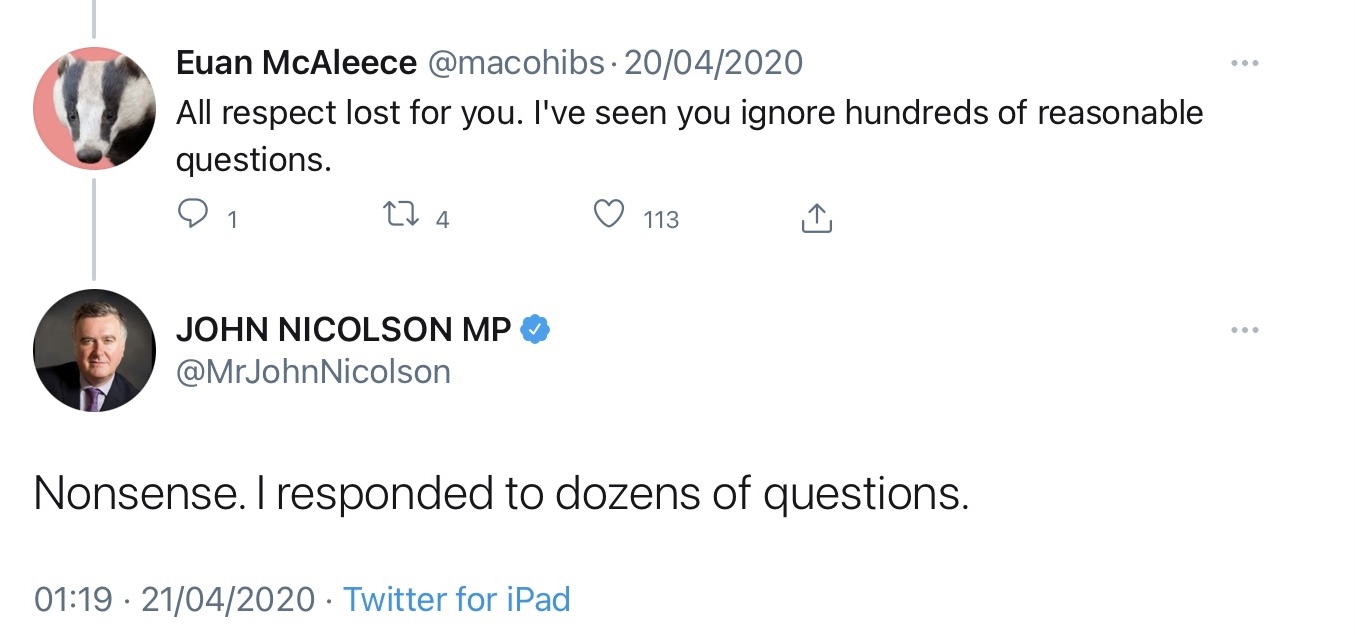The width and height of the screenshot is (1355, 635).
Task: Open more options for Euan's tweet
Action: [x=1245, y=63]
